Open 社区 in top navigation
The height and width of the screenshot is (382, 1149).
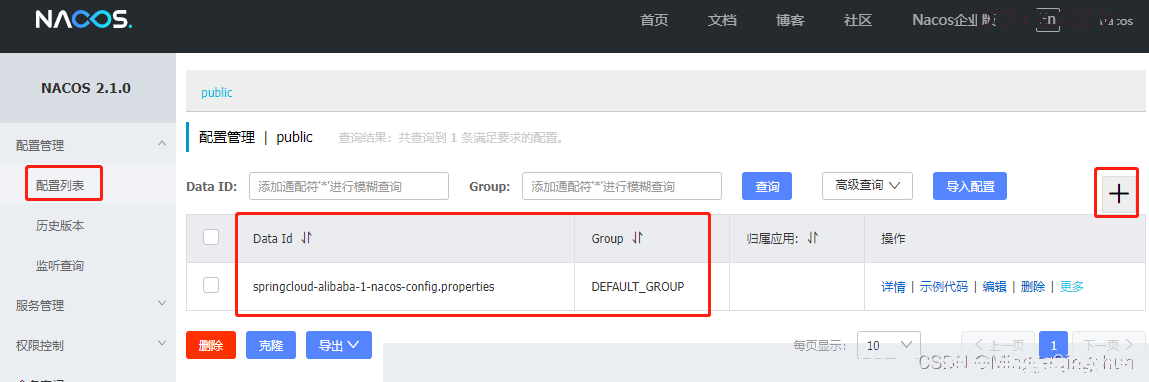tap(857, 20)
